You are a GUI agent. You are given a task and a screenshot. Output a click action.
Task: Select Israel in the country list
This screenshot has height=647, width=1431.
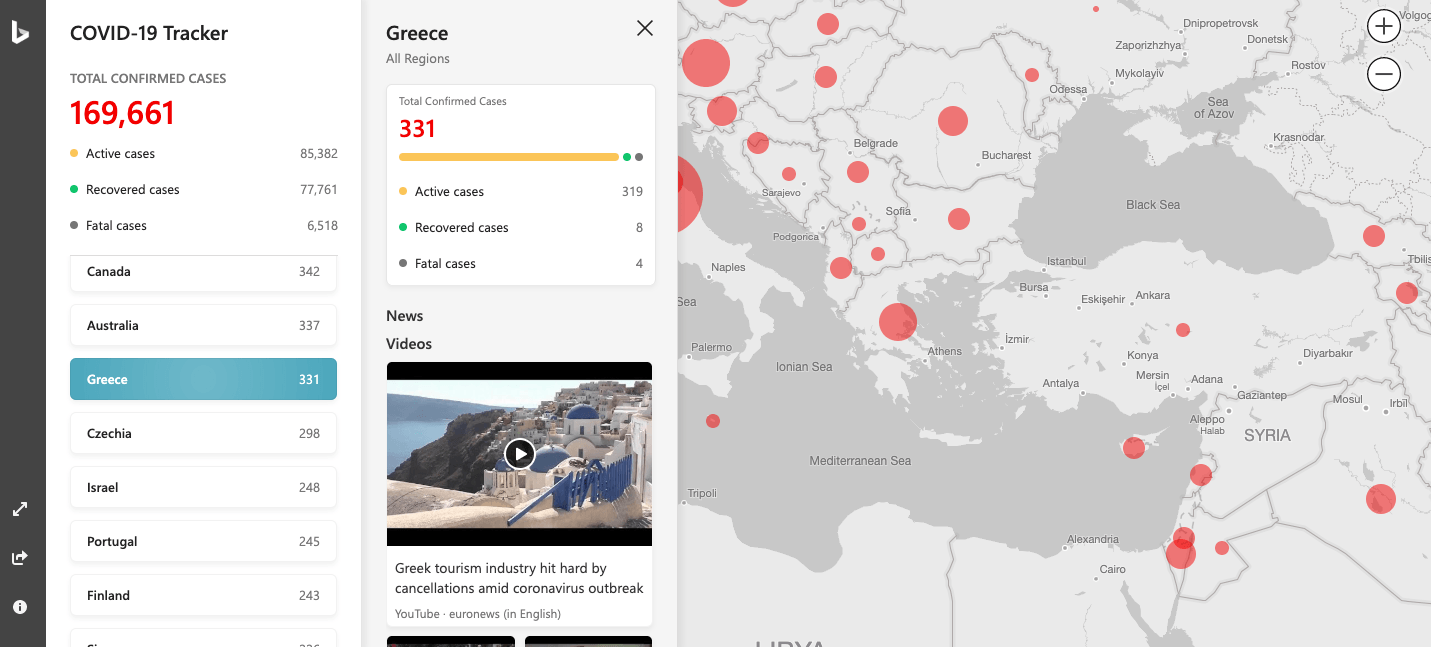tap(203, 488)
